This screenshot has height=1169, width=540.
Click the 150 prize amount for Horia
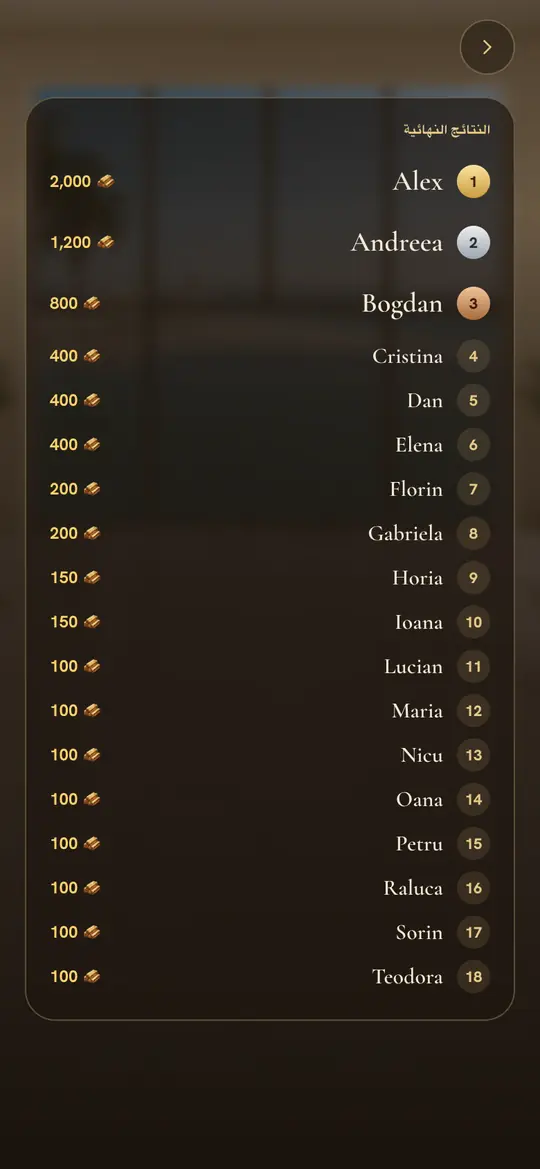pyautogui.click(x=64, y=578)
